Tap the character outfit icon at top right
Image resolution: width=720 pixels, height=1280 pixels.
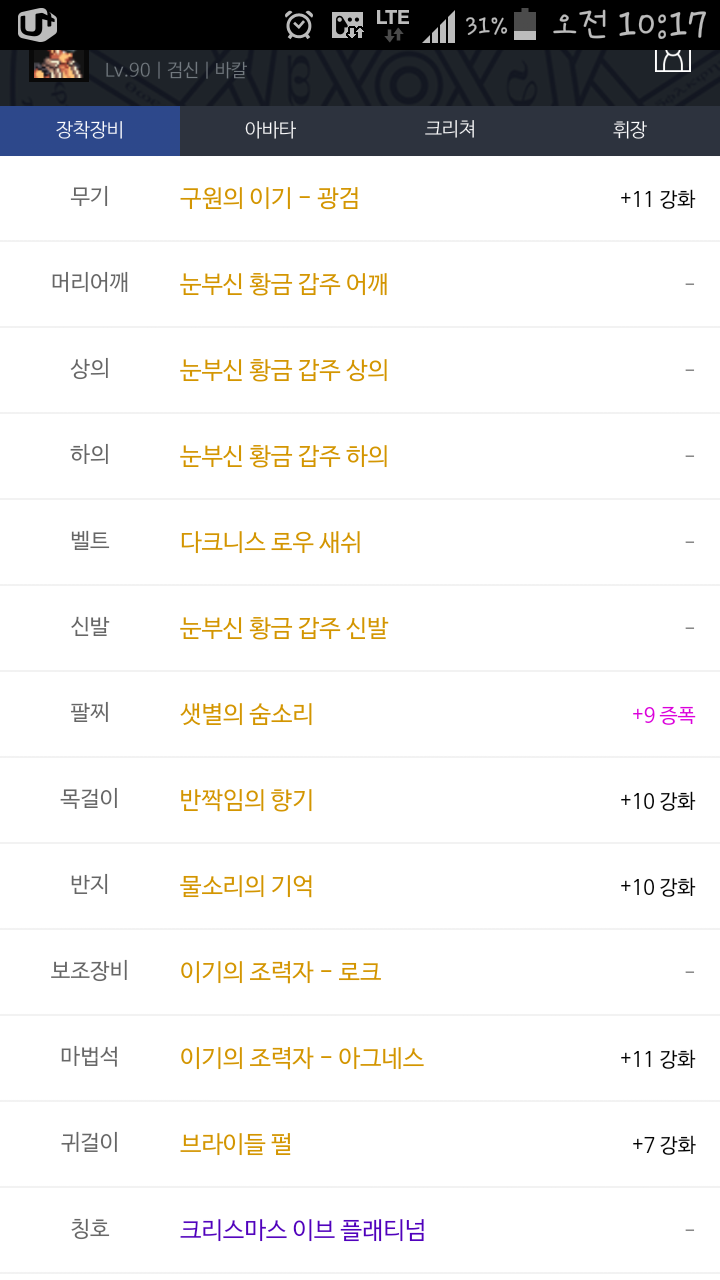pyautogui.click(x=673, y=58)
